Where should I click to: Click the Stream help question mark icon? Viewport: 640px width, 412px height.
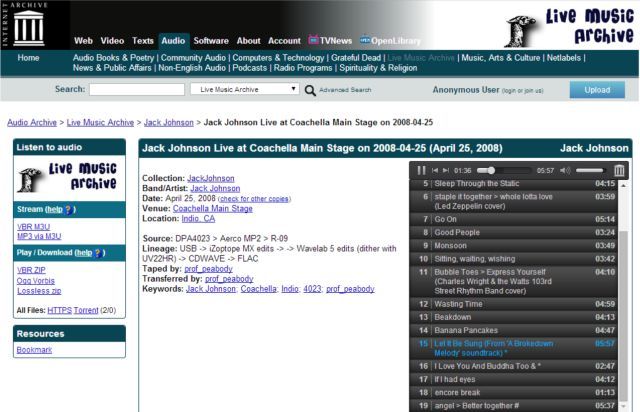(68, 209)
